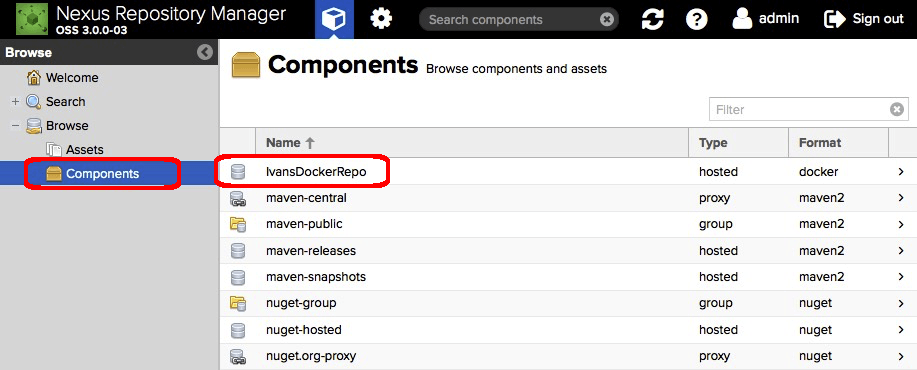Image resolution: width=917 pixels, height=370 pixels.
Task: Open the maven-snapshots repository row
Action: 568,277
